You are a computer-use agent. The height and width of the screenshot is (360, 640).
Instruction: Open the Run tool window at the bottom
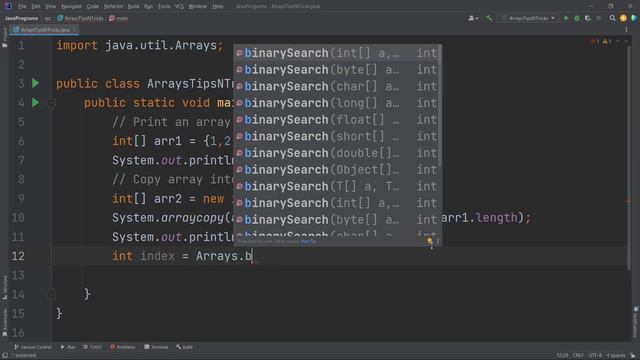click(68, 347)
